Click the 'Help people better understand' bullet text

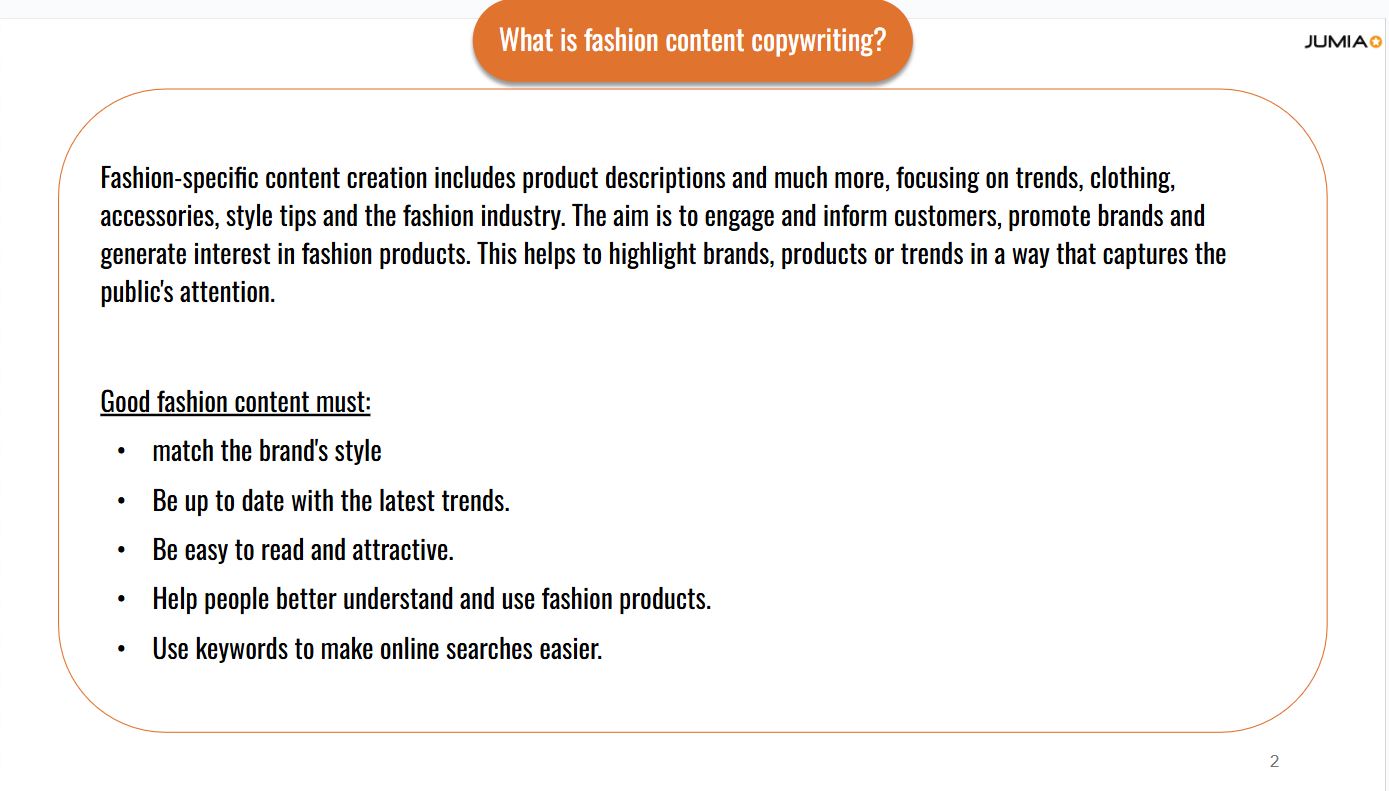pyautogui.click(x=432, y=599)
